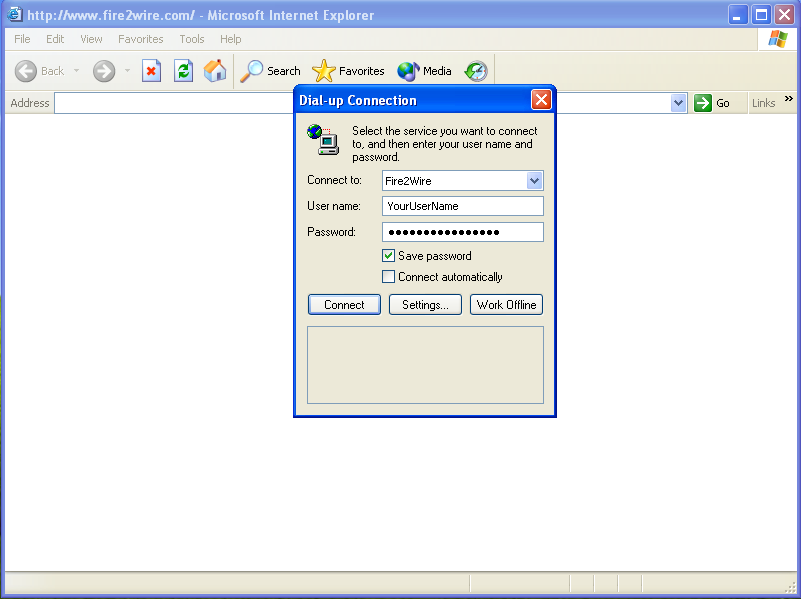Image resolution: width=801 pixels, height=599 pixels.
Task: Open the Address bar dropdown arrow
Action: point(678,103)
